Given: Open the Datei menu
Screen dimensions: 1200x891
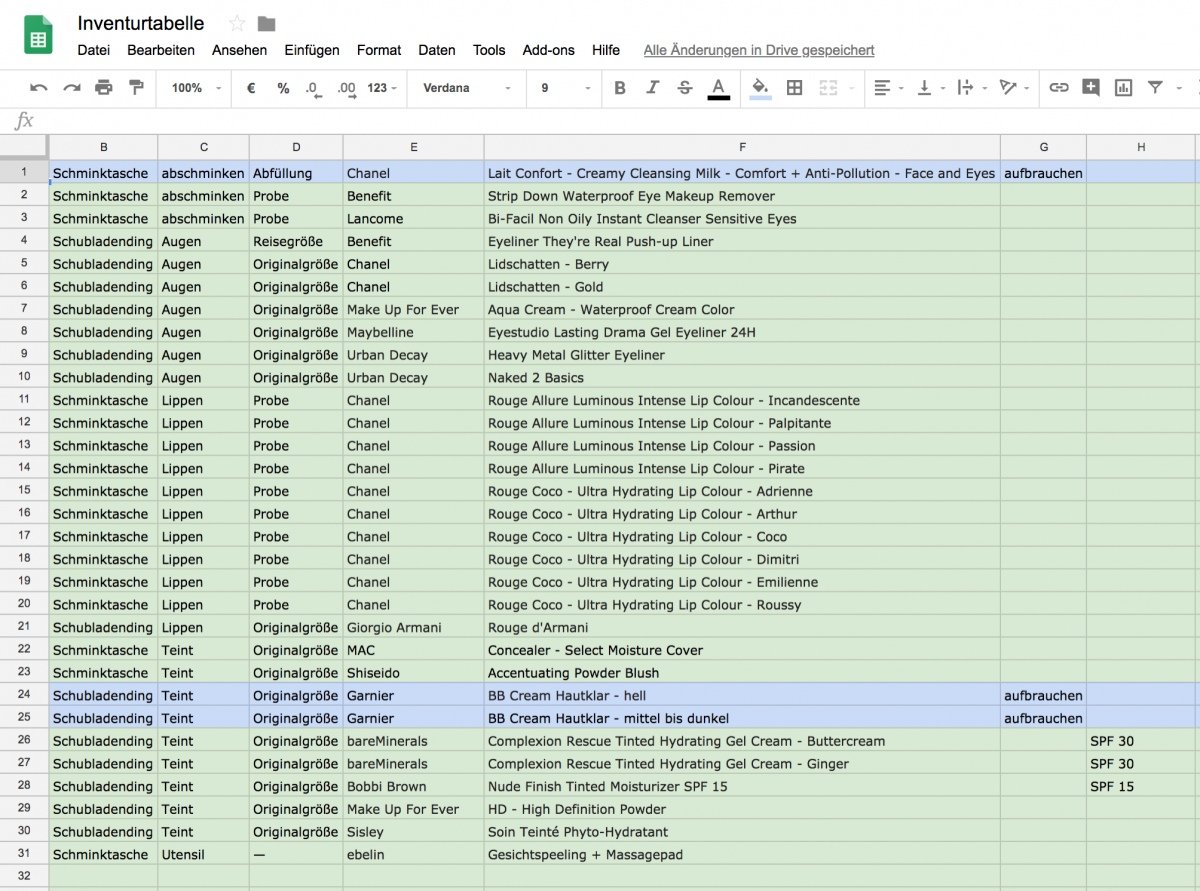Looking at the screenshot, I should point(94,50).
